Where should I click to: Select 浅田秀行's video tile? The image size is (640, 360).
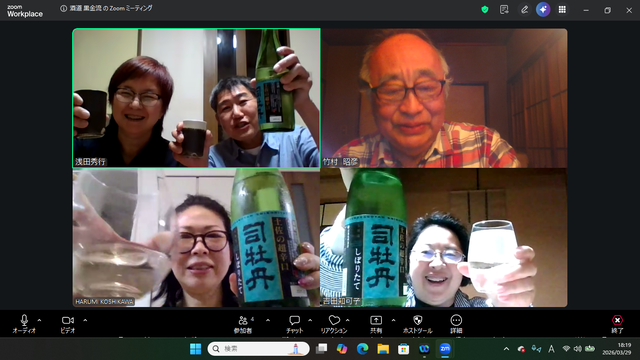(x=196, y=98)
